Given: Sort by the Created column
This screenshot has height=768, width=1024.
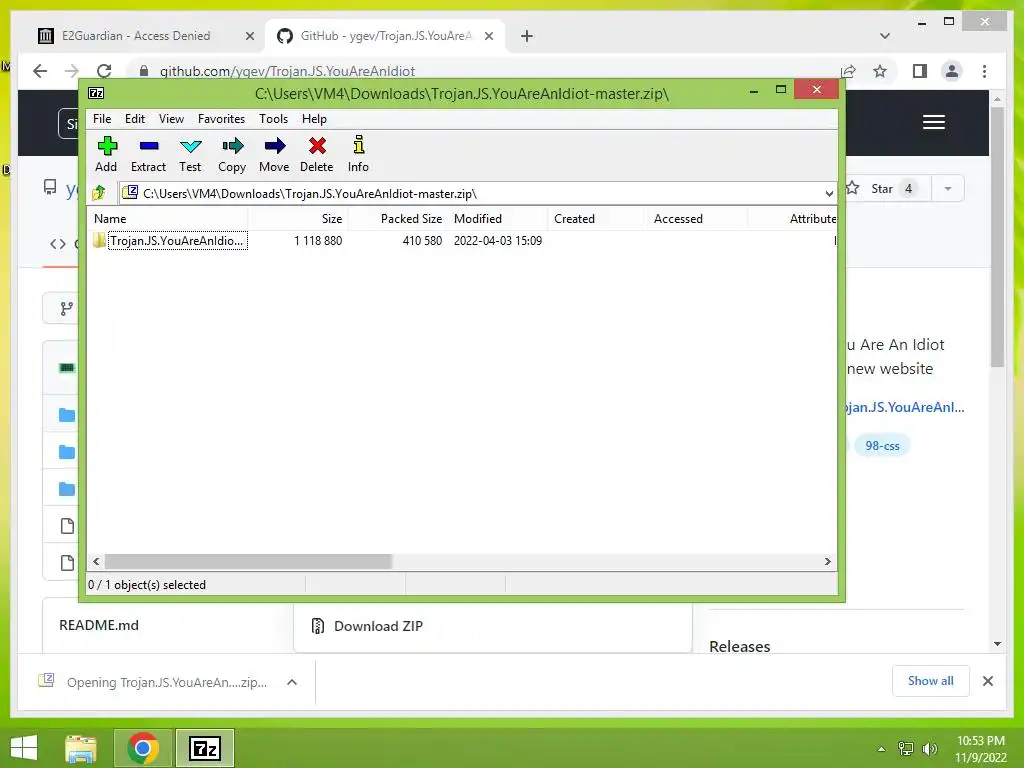Looking at the screenshot, I should point(597,219).
